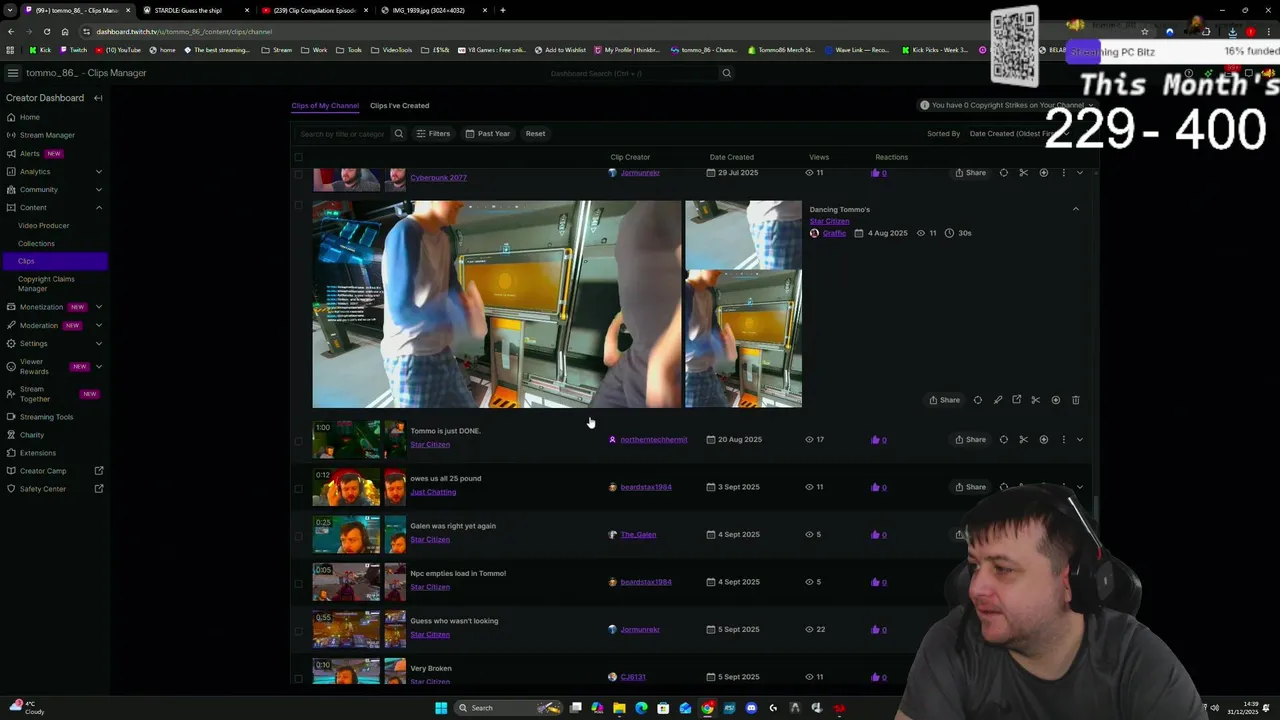This screenshot has width=1280, height=720.
Task: Click the feature target icon in Dancing Tommo's panel
Action: tap(977, 400)
